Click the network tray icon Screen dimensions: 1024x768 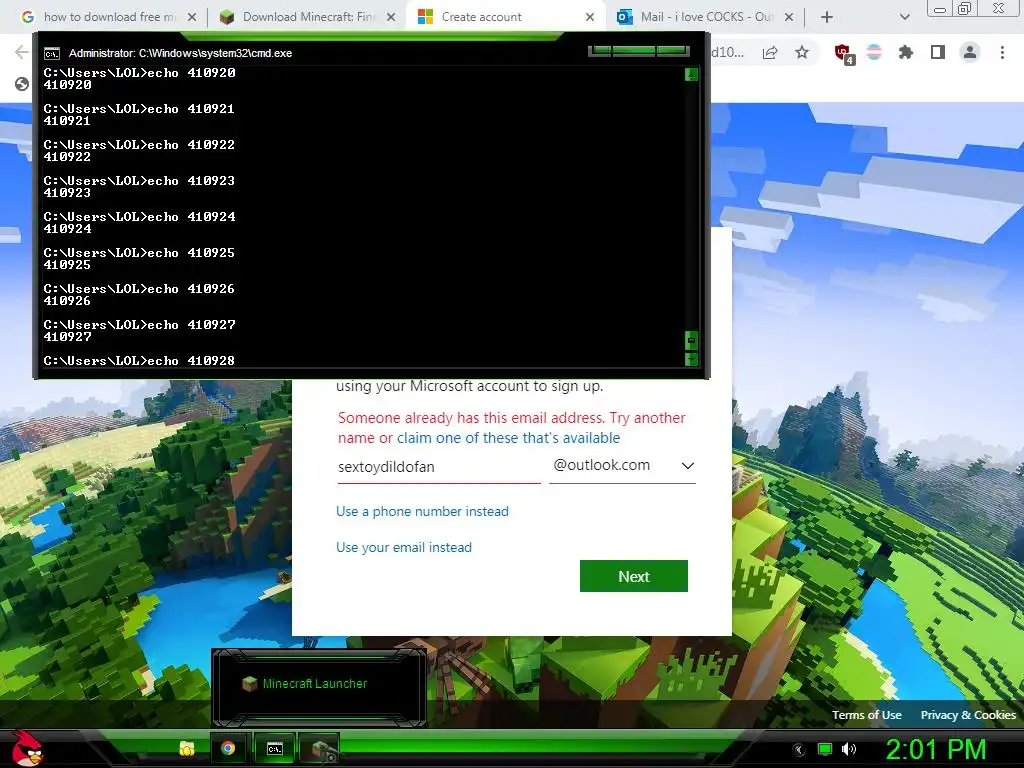click(825, 750)
